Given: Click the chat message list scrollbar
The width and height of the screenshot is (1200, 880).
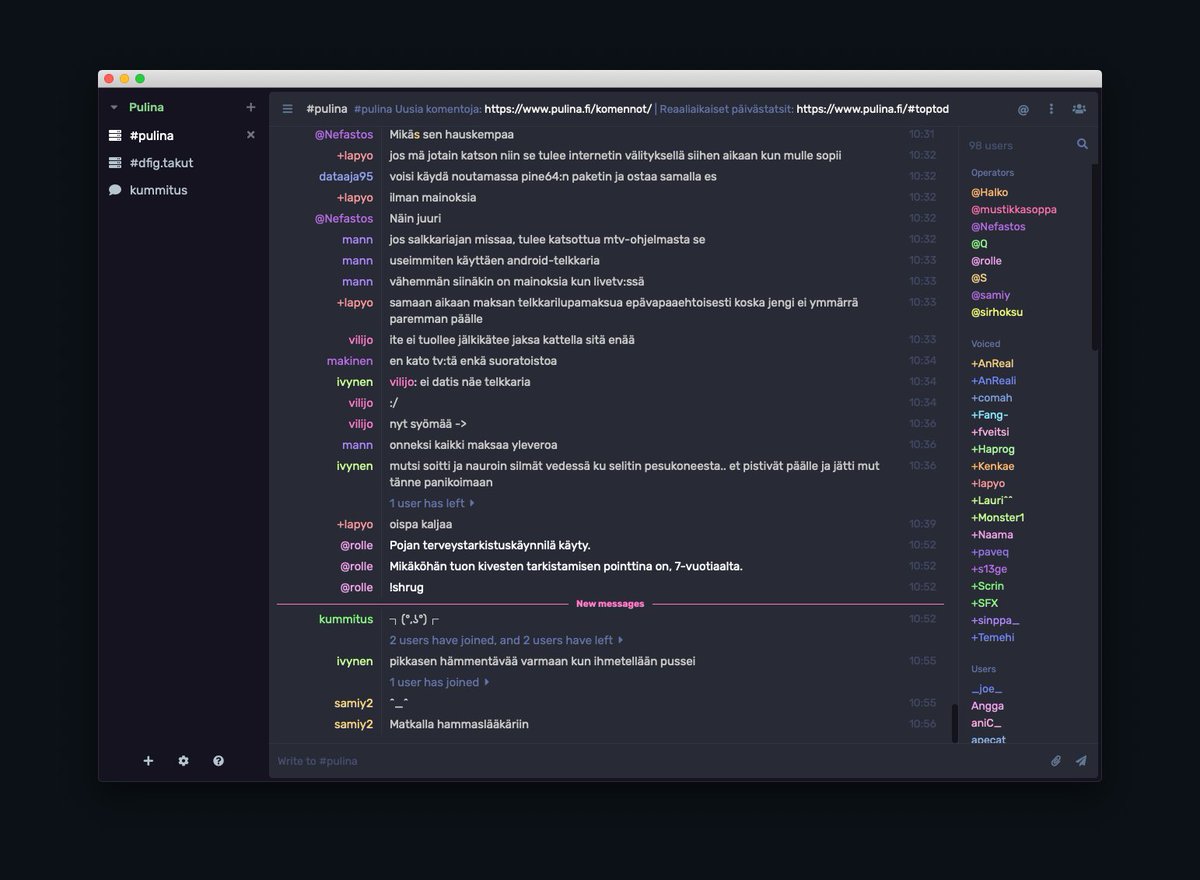Looking at the screenshot, I should point(954,722).
